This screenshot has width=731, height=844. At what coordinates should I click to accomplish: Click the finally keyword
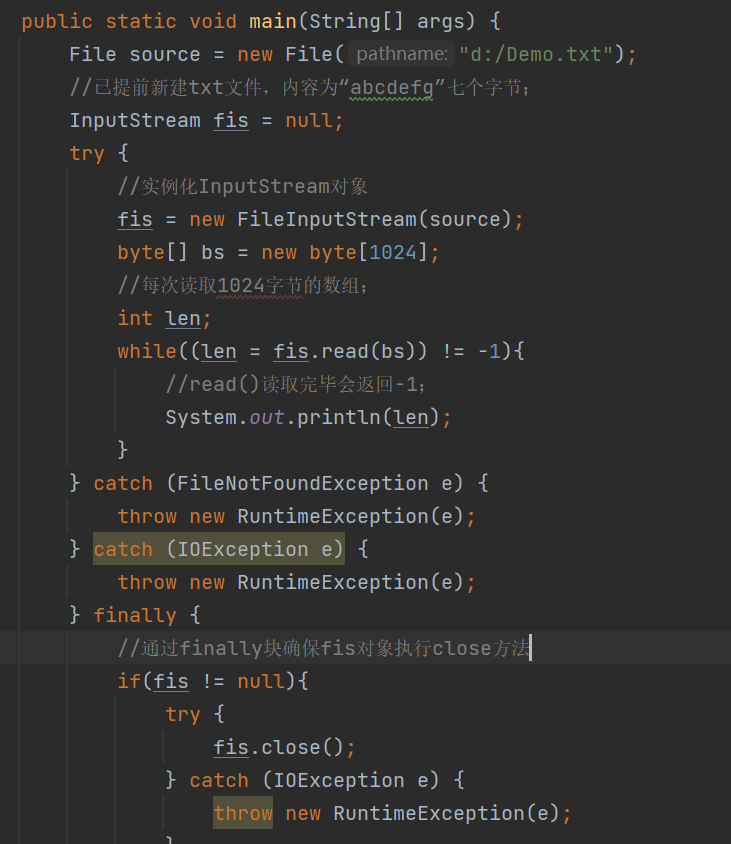134,615
